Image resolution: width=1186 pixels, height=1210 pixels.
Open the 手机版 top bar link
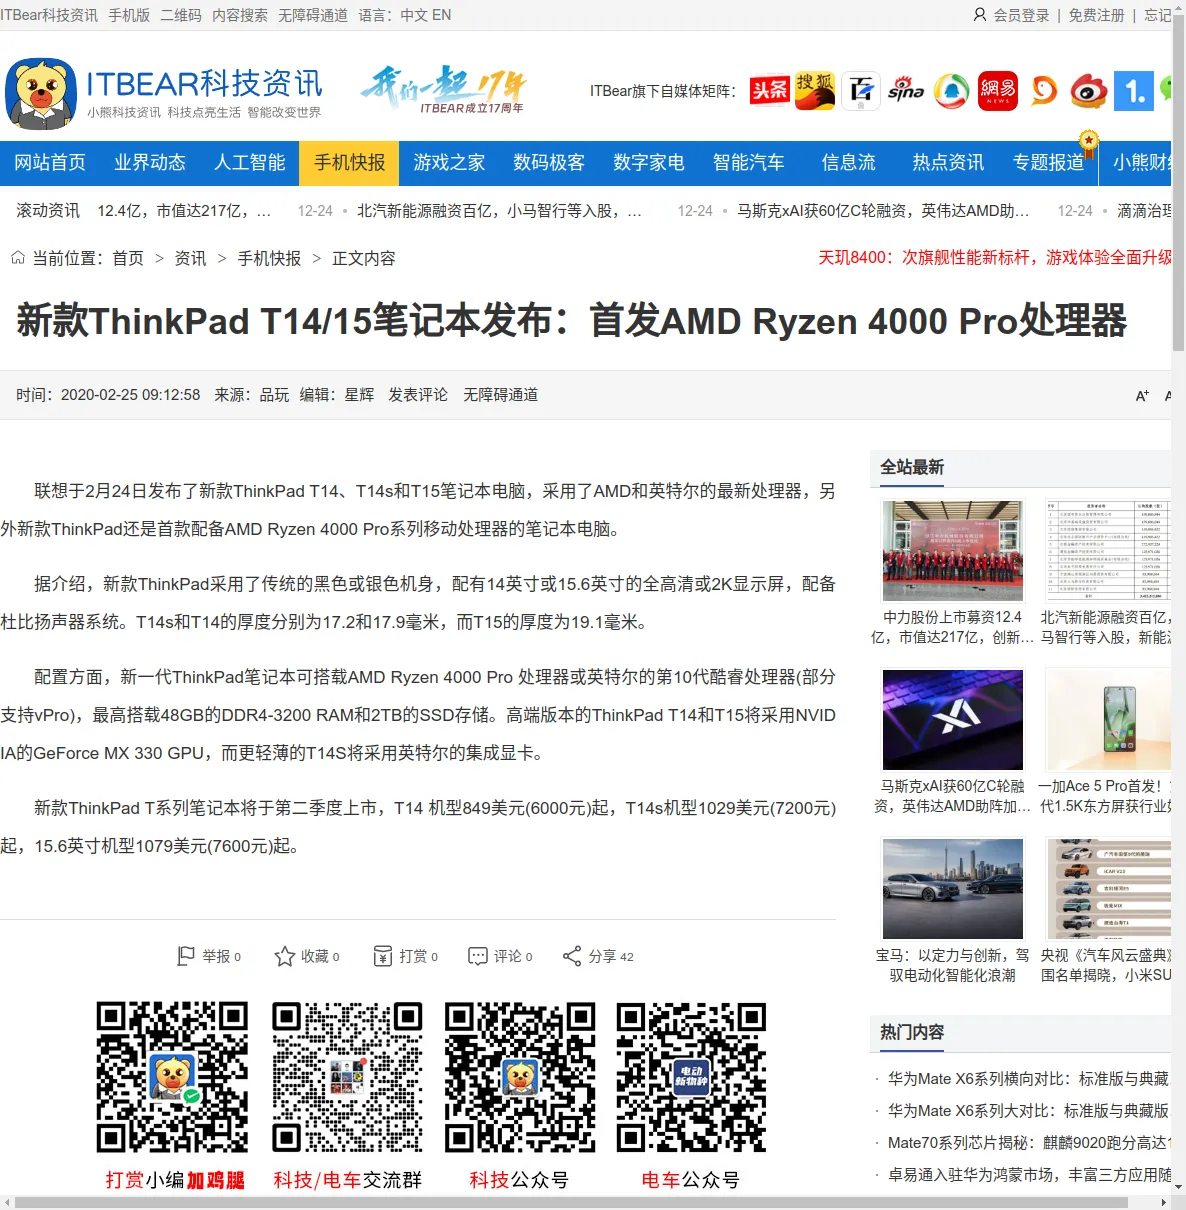coord(129,15)
